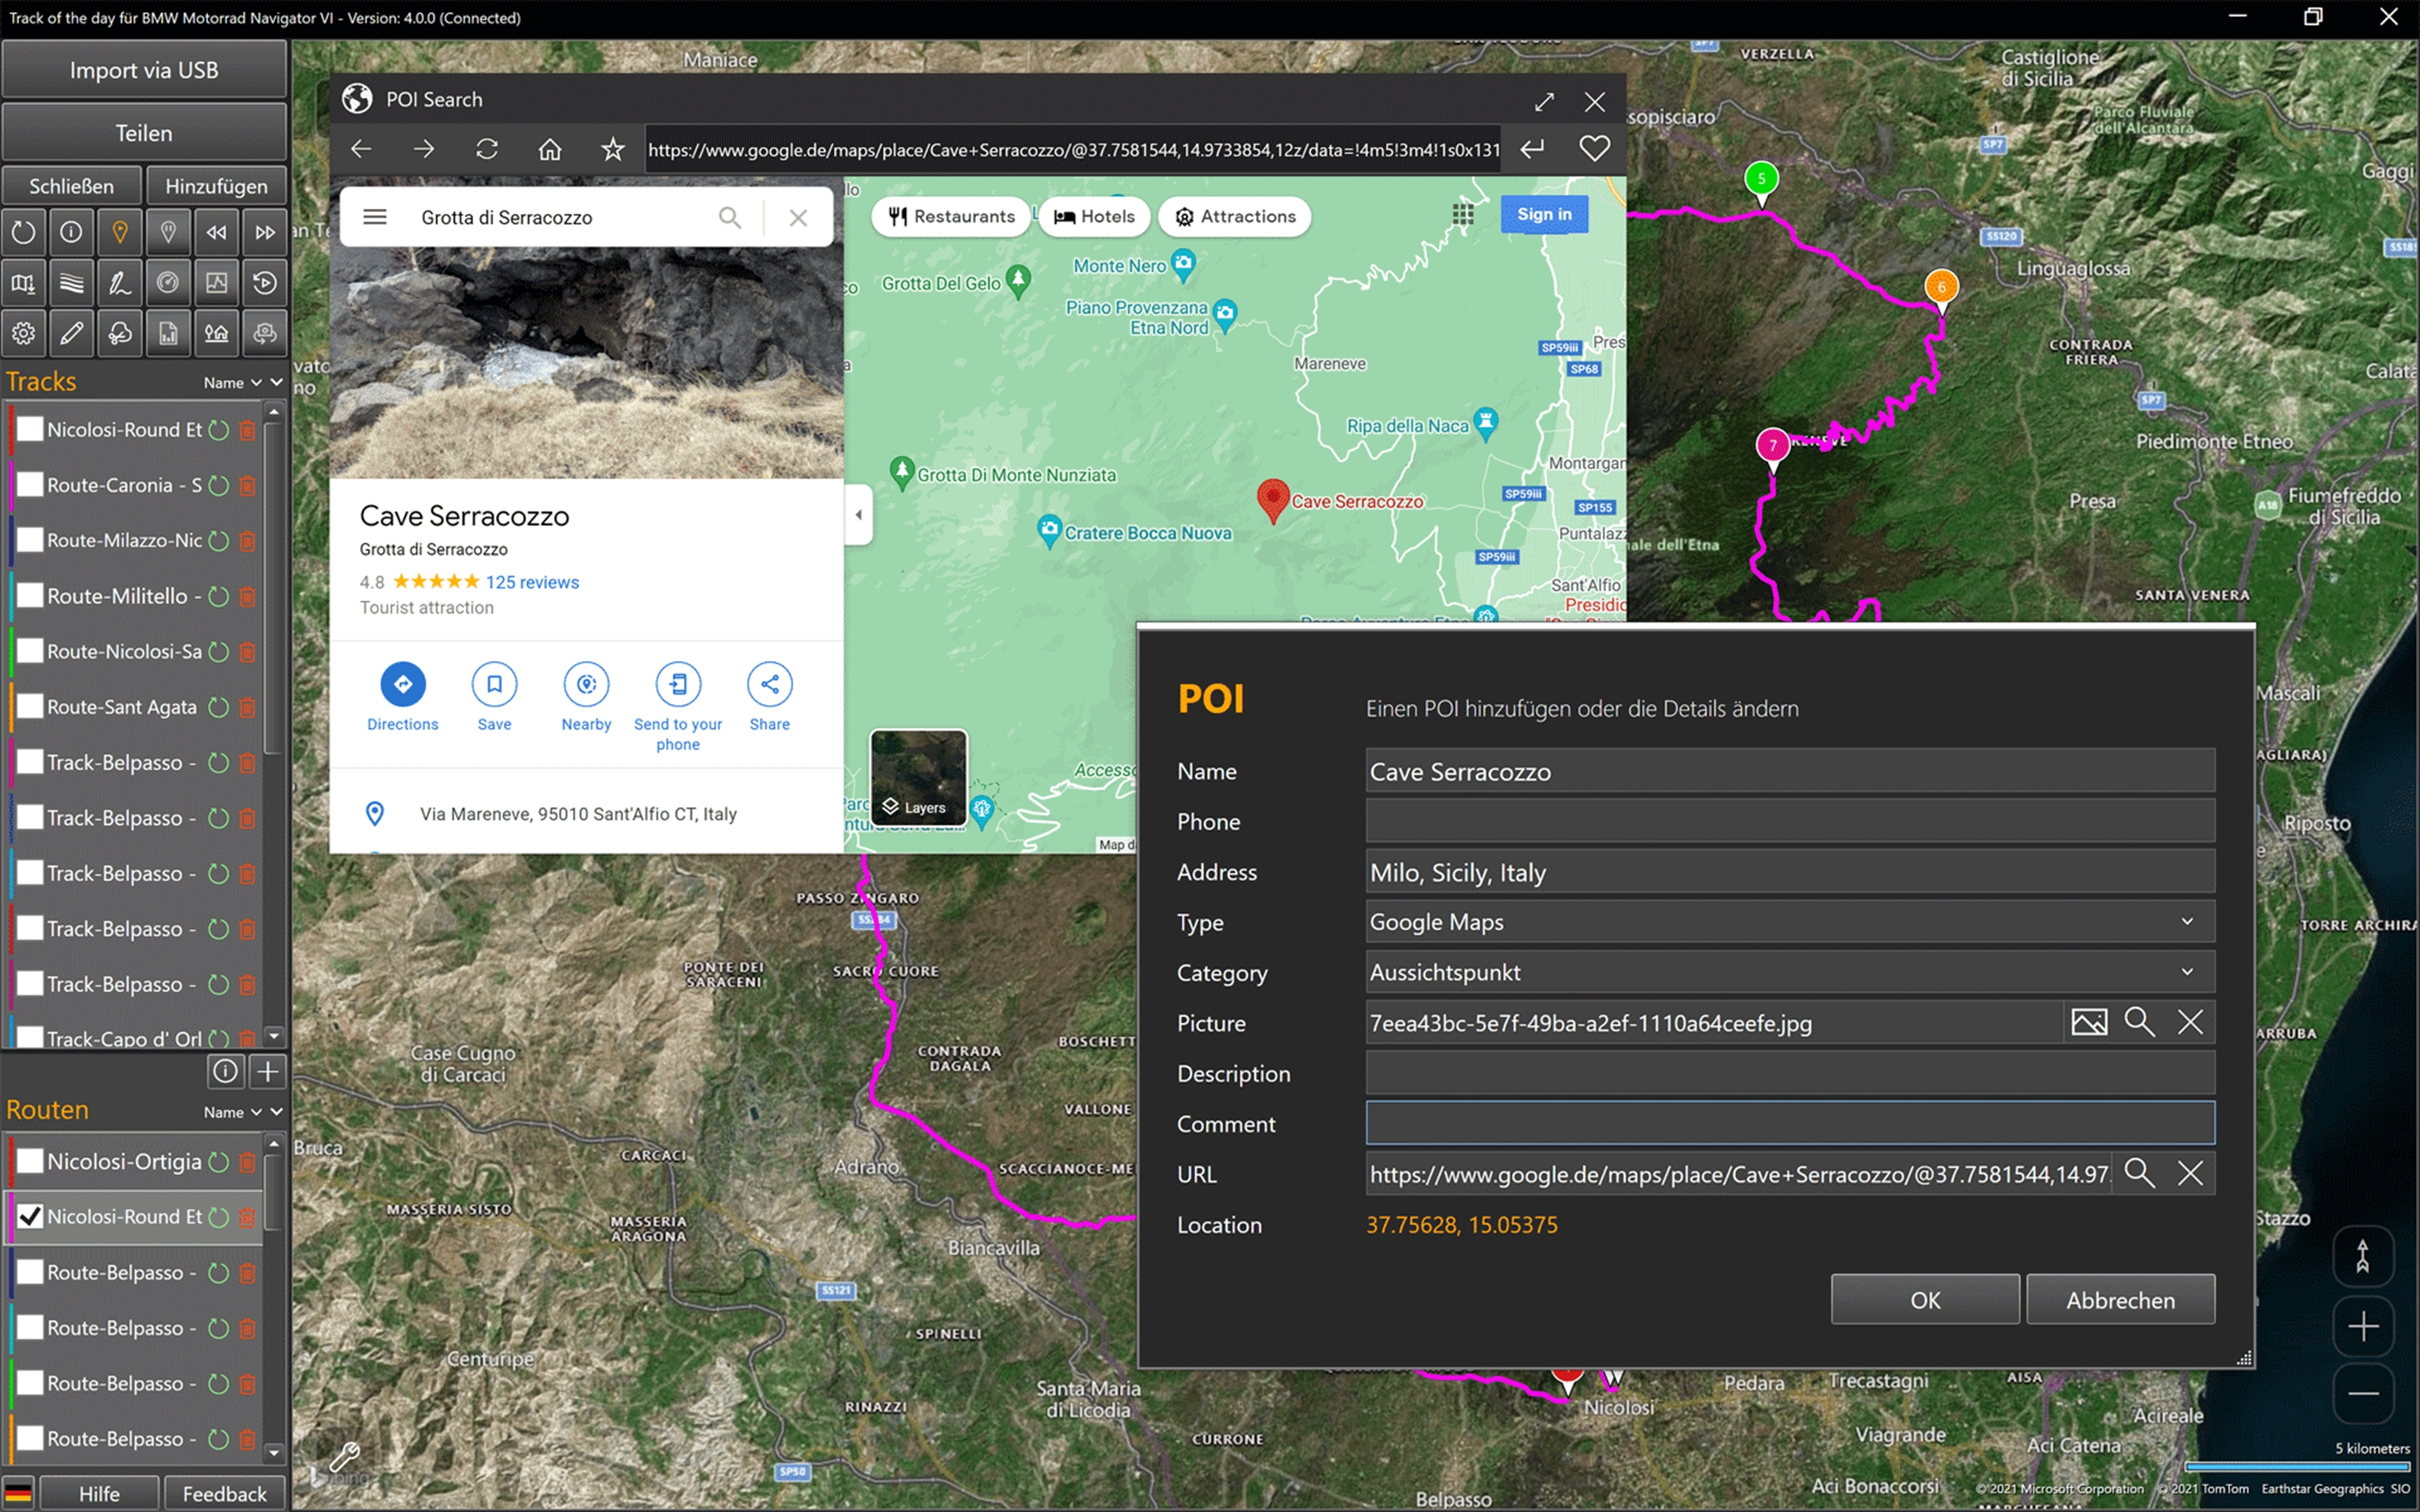Select the Restaurants filter chip

click(951, 216)
